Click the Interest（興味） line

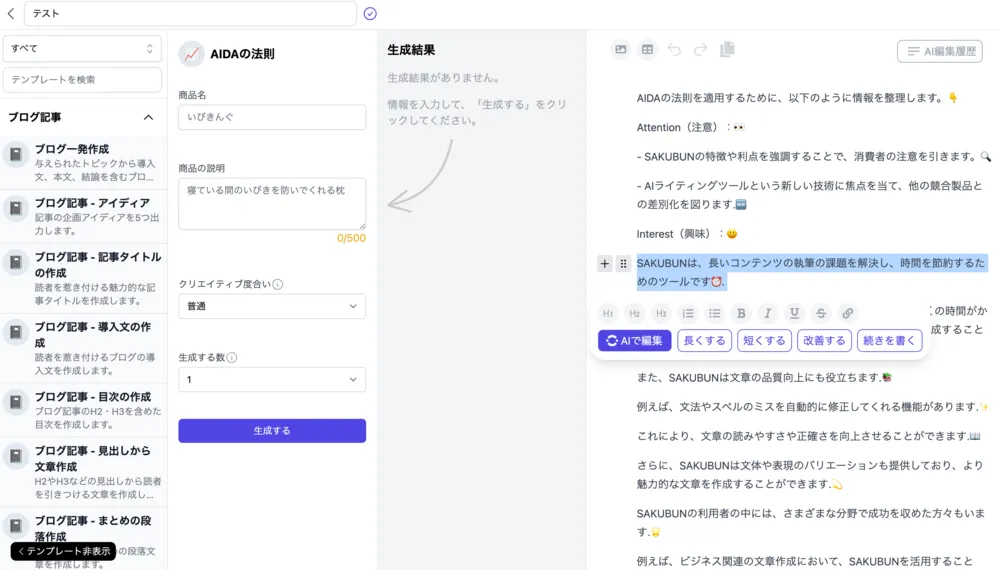point(687,234)
